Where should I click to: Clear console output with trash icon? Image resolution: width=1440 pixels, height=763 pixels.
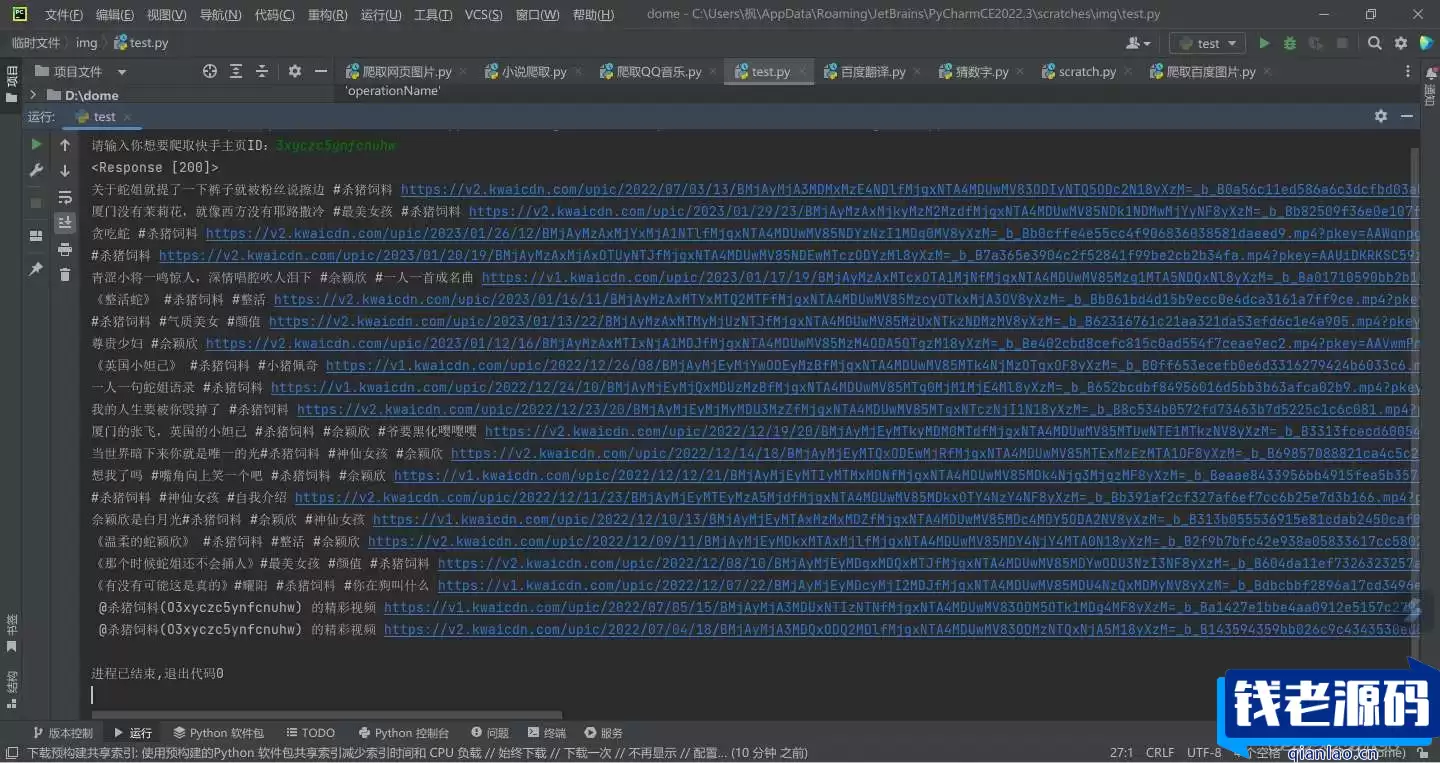pos(65,275)
